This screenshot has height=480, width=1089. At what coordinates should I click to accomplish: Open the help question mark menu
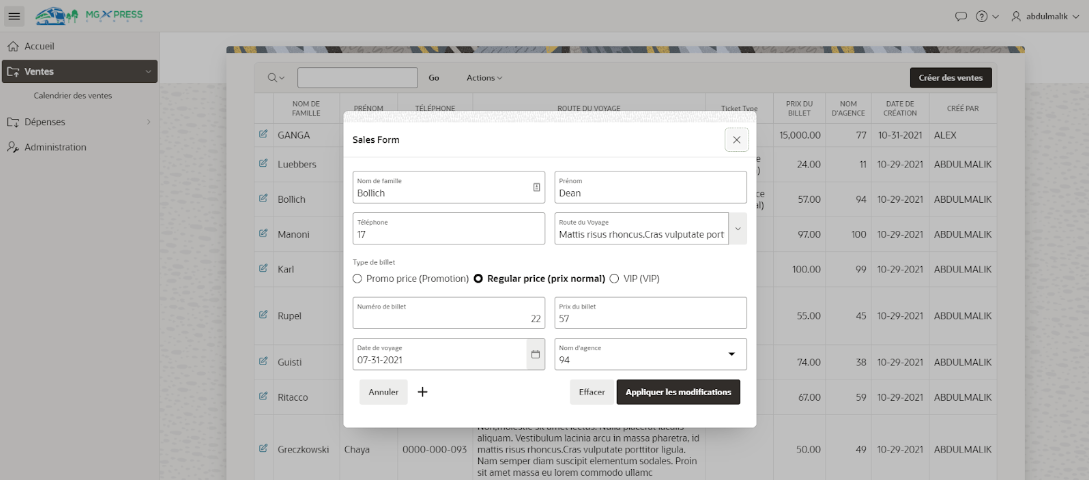987,16
